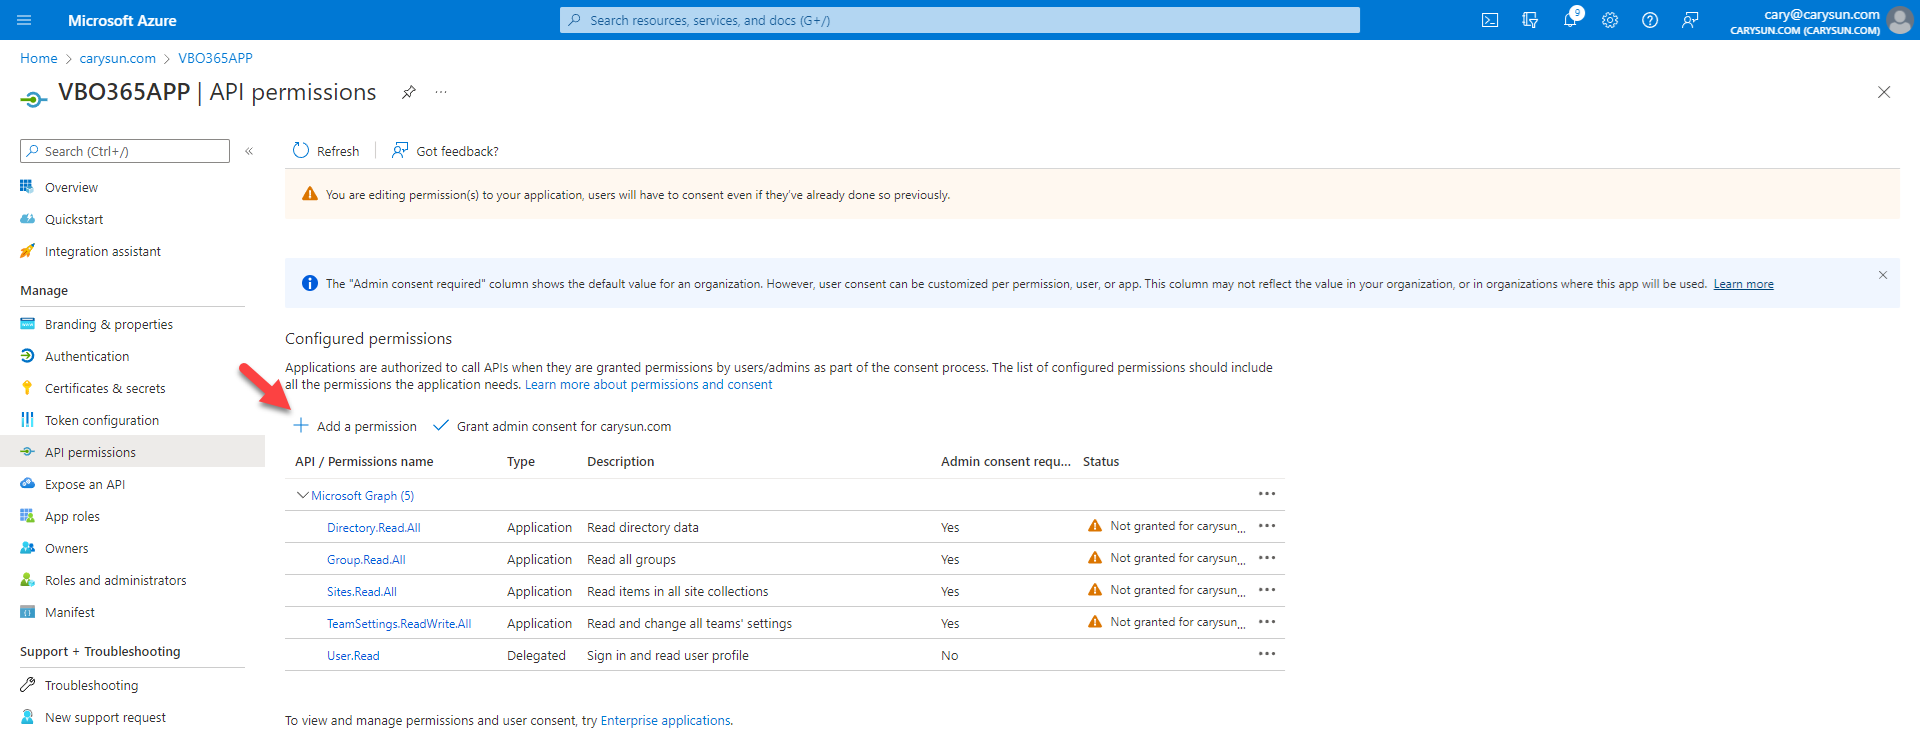
Task: Click the Microsoft Azure logo text
Action: coord(122,20)
